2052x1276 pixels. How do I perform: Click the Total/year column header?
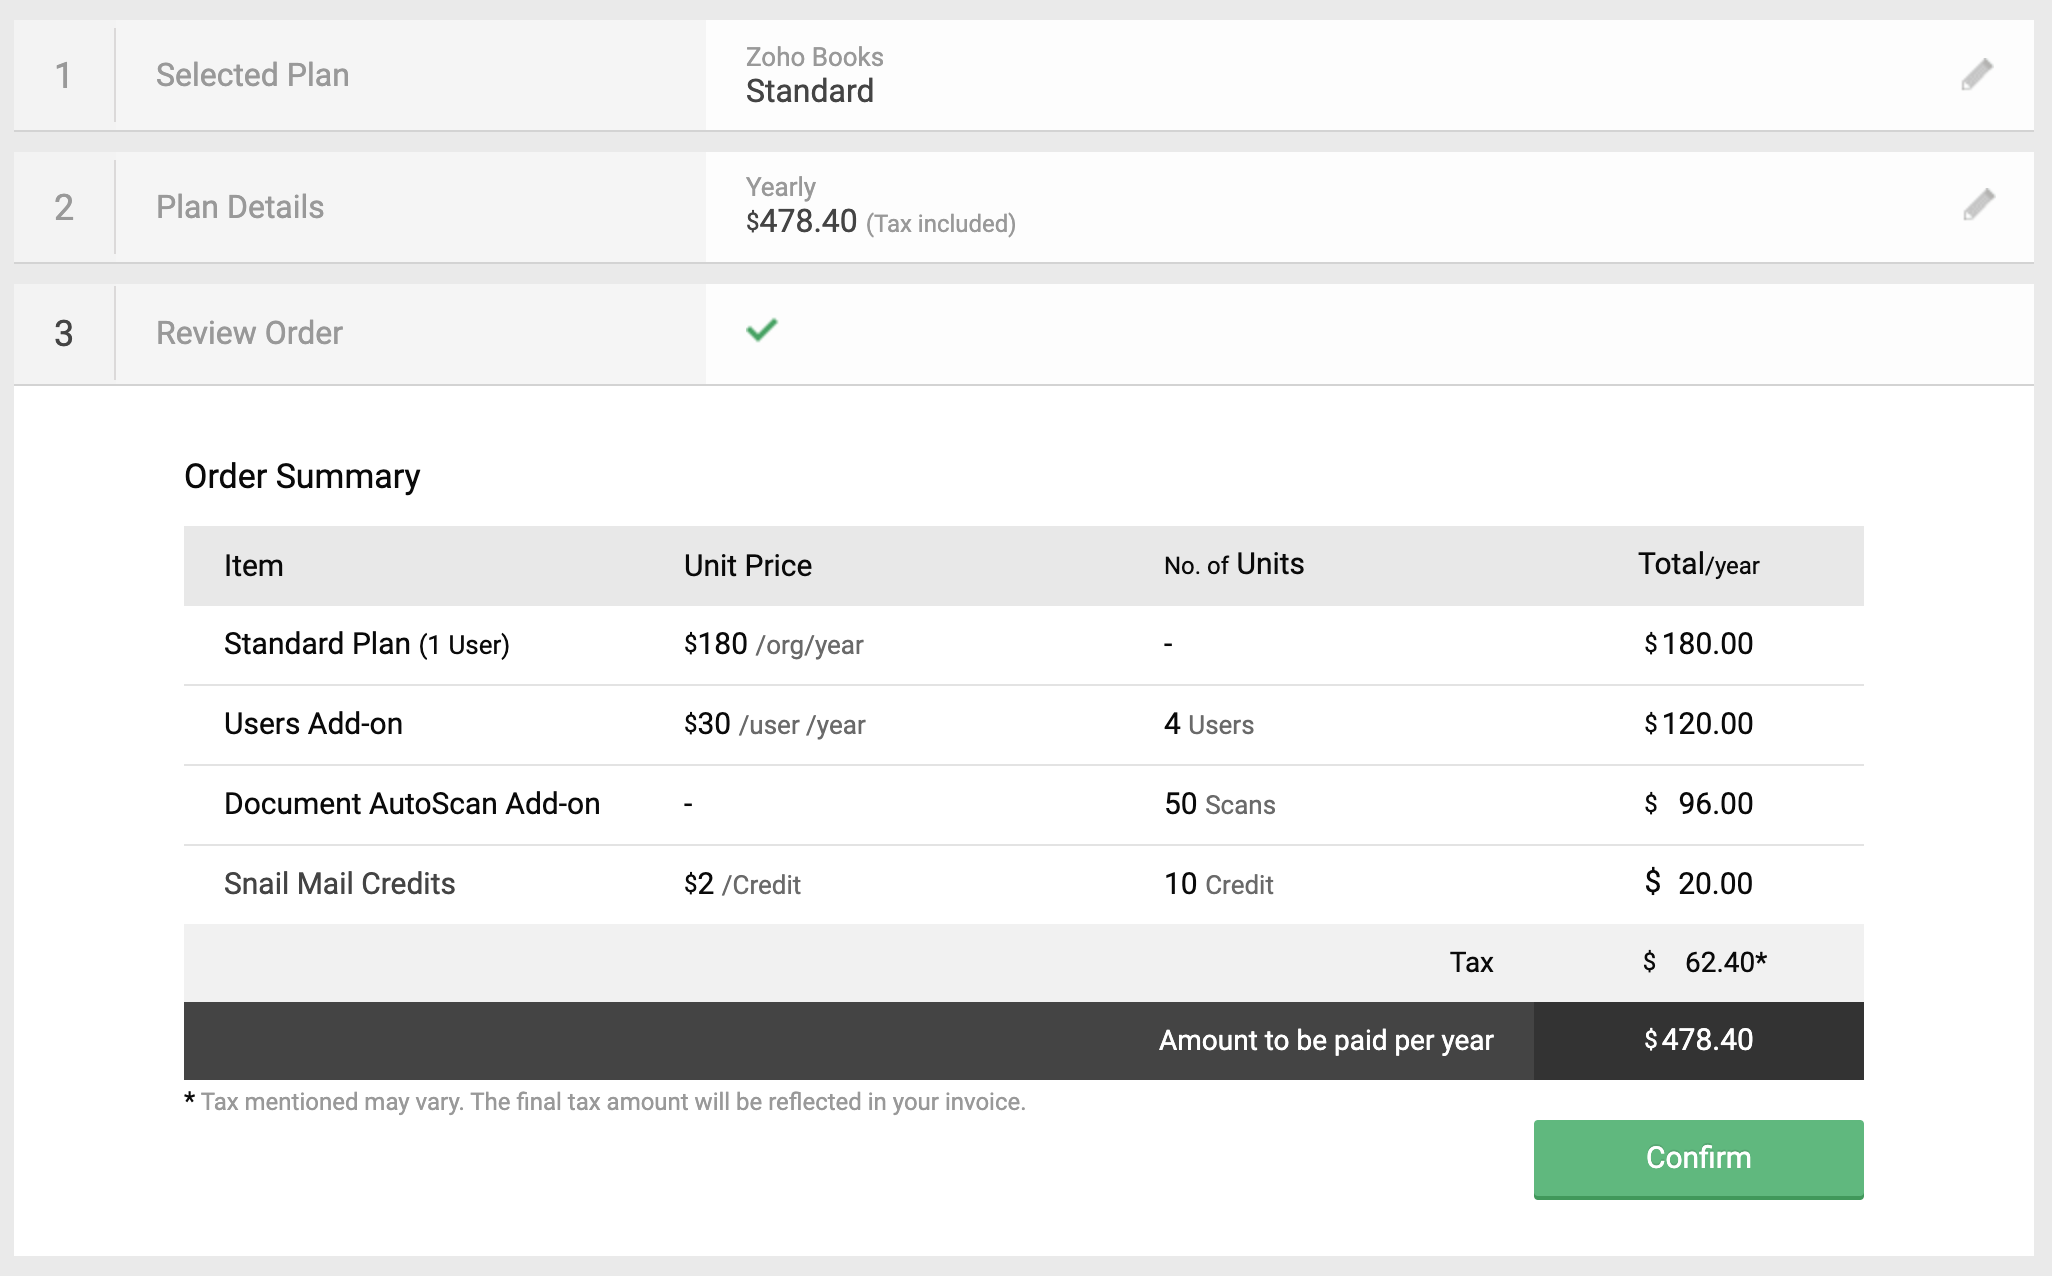(1698, 565)
